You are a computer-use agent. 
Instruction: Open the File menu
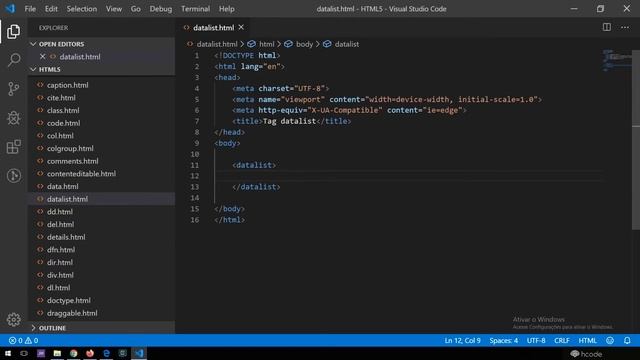pos(30,9)
